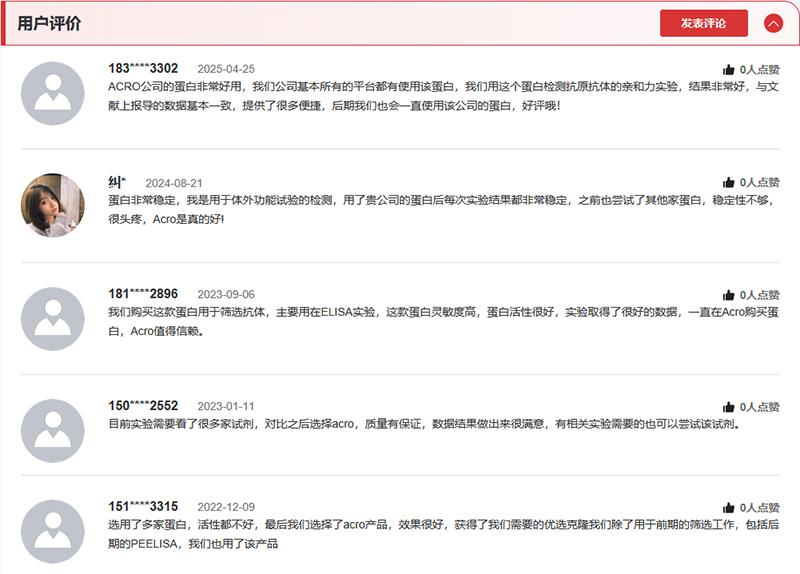This screenshot has height=574, width=800.
Task: Open avatar of user 183****3302
Action: click(53, 93)
